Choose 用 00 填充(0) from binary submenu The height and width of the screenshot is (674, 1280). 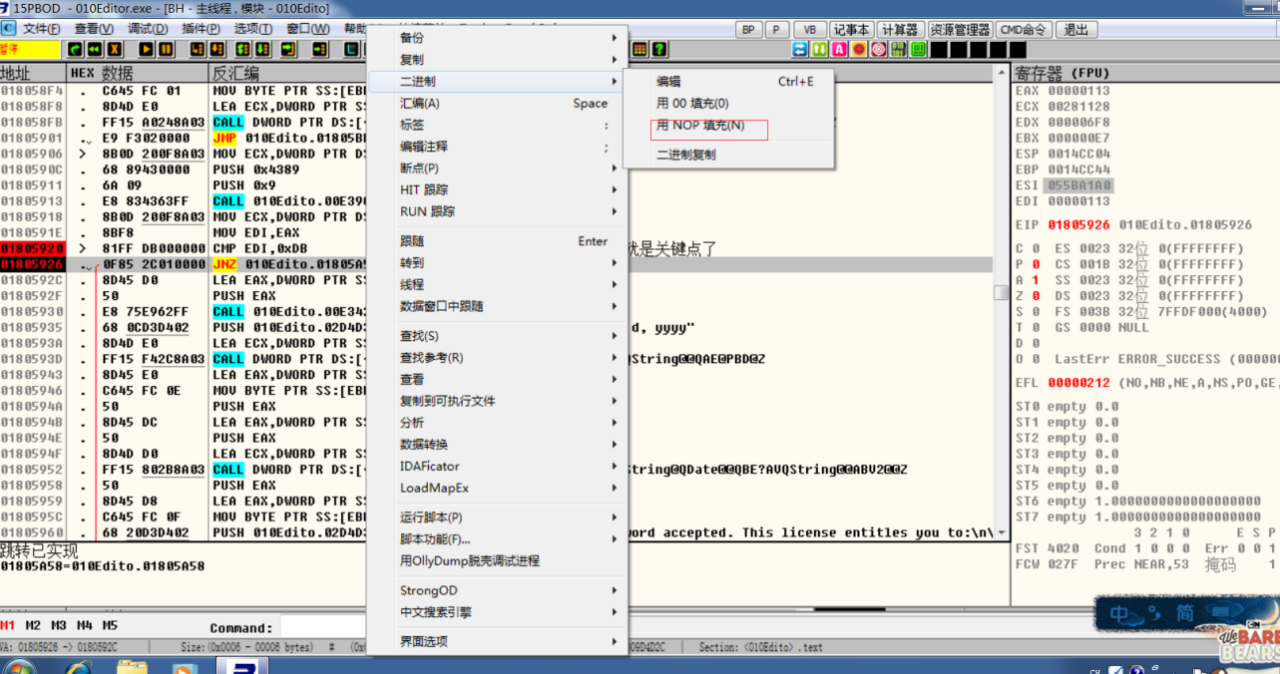pyautogui.click(x=692, y=103)
